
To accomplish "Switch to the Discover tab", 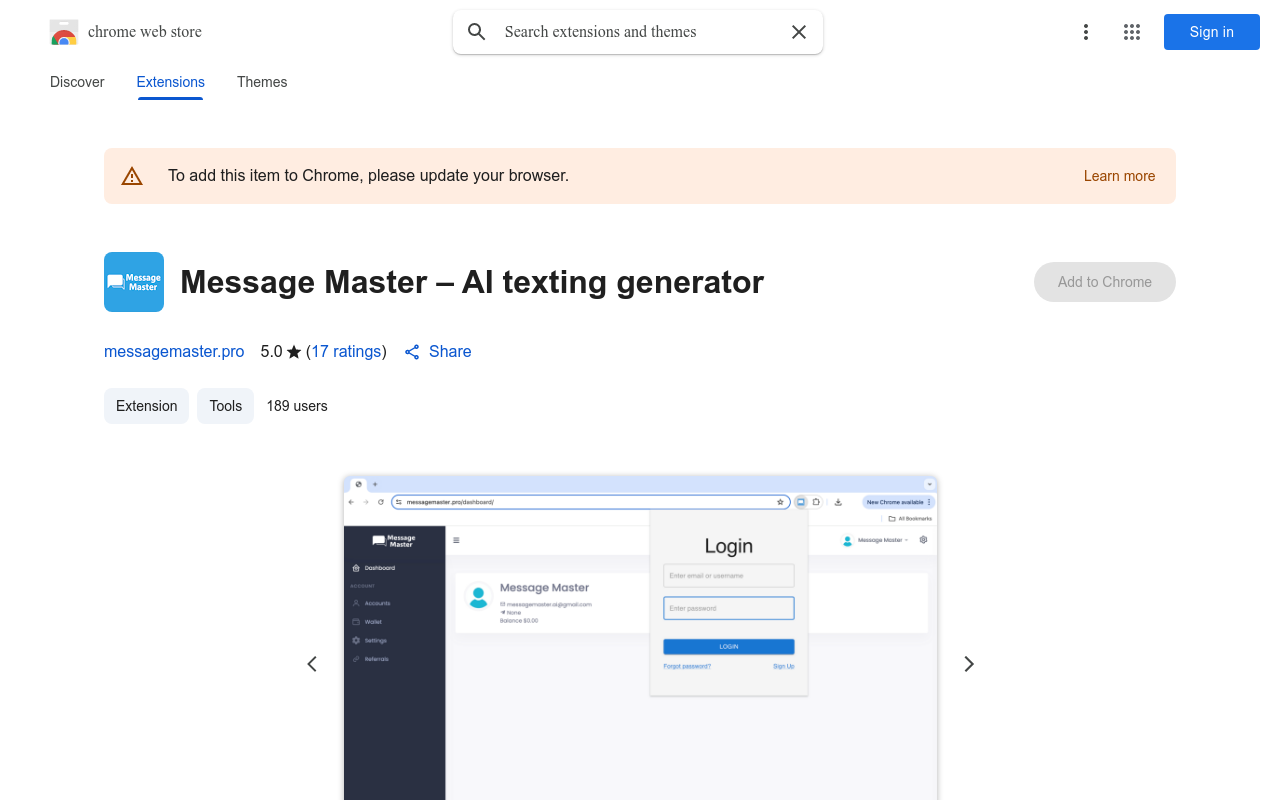I will click(x=77, y=82).
